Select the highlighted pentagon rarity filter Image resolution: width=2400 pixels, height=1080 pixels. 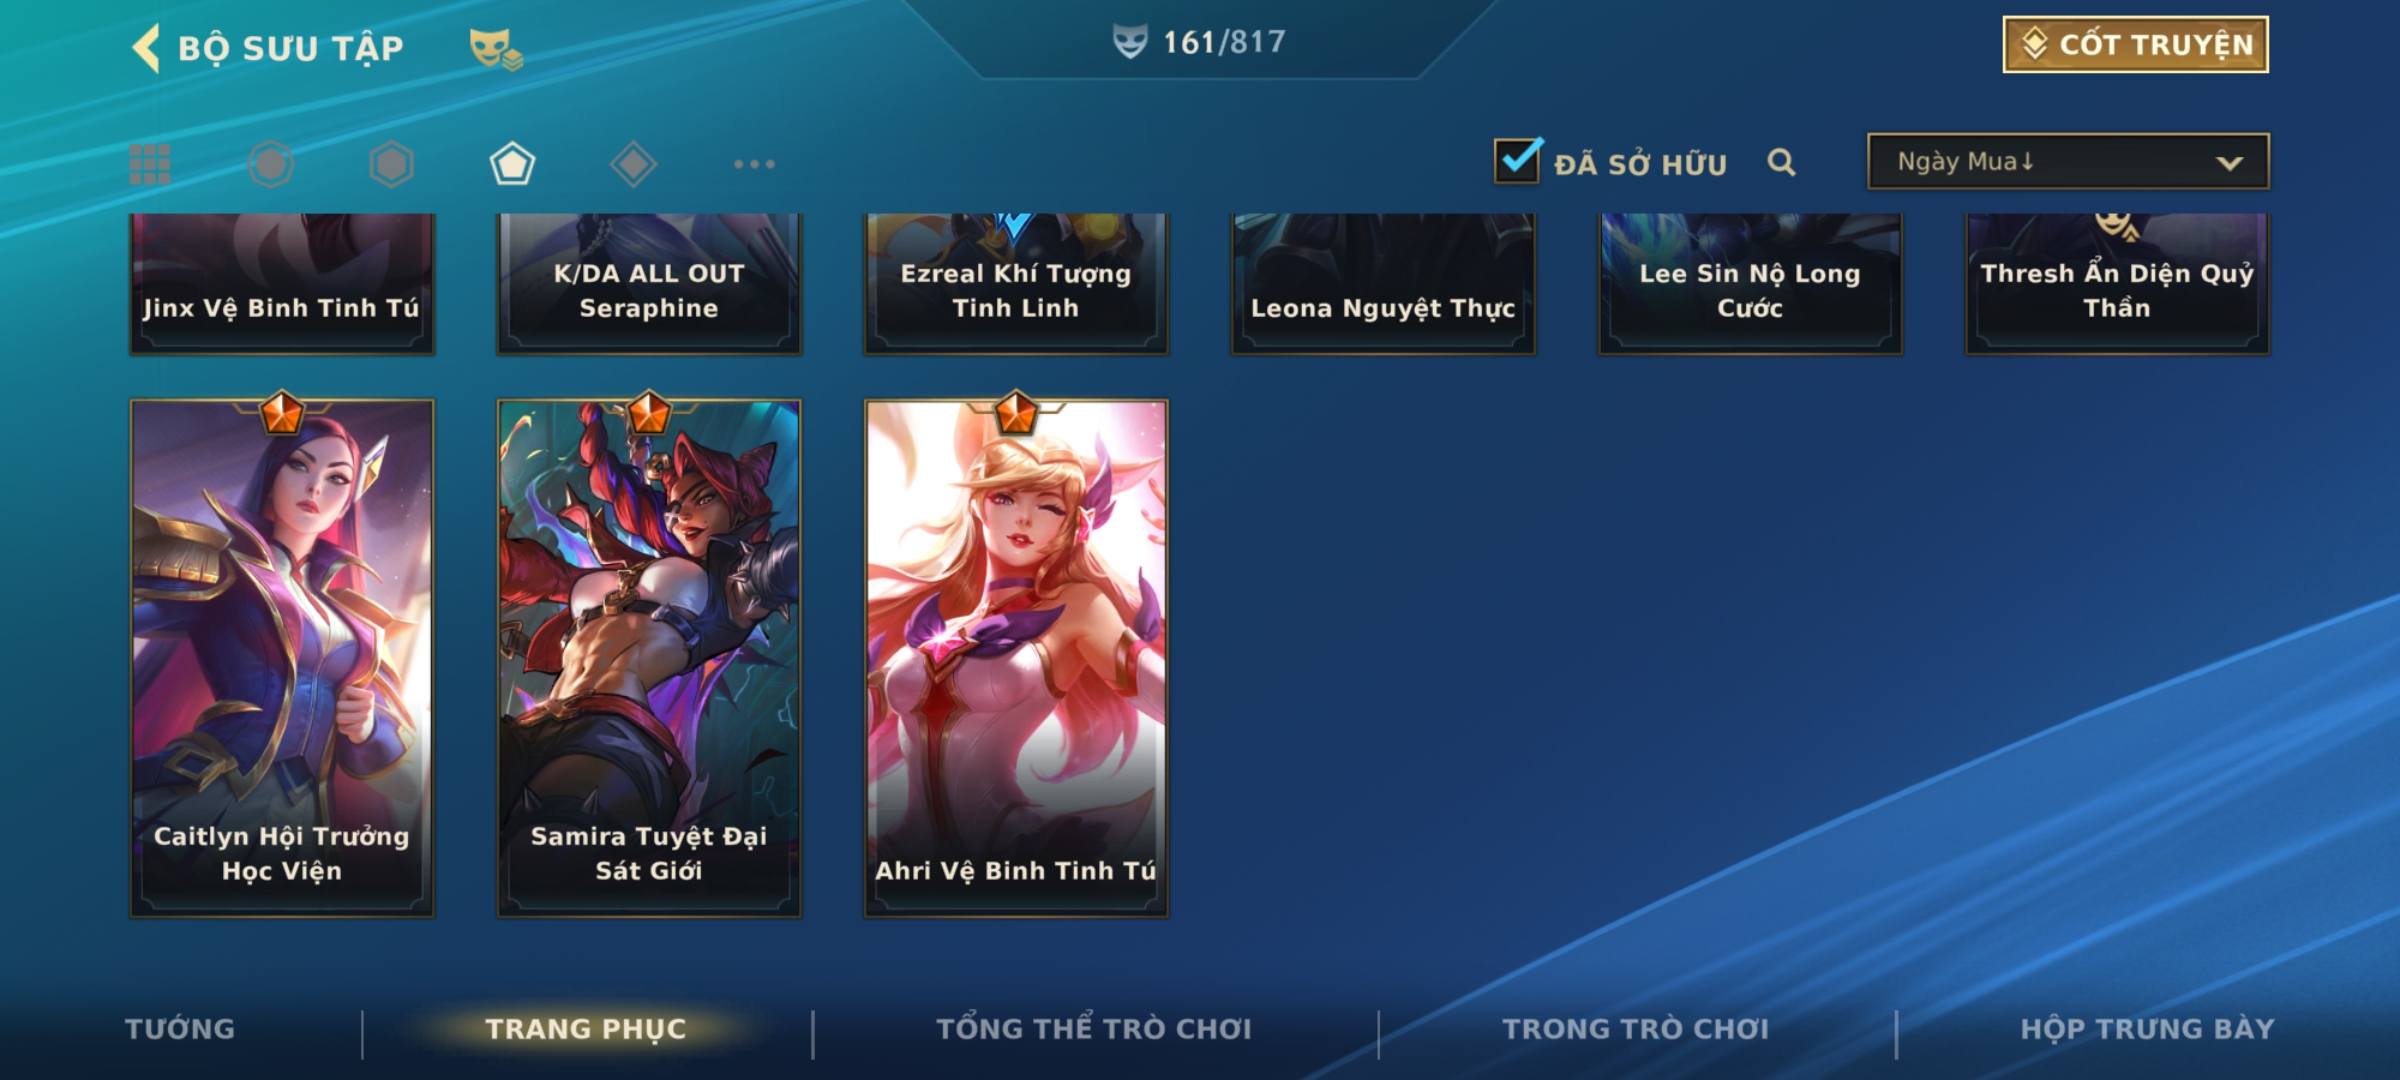[x=512, y=164]
